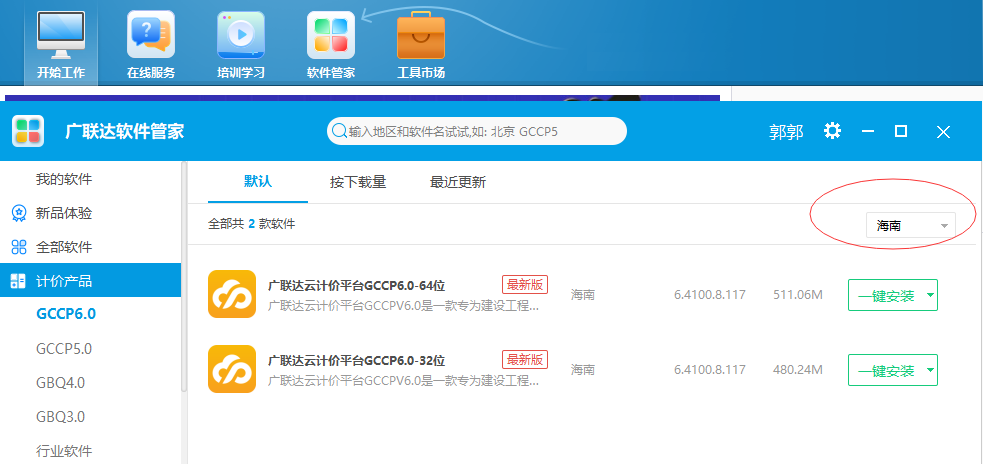The image size is (983, 464).
Task: Click 全部共 2 款软件 count text
Action: tap(251, 224)
